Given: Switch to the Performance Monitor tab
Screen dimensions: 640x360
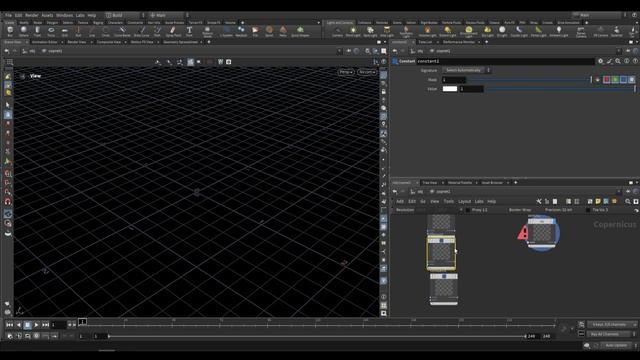Looking at the screenshot, I should (458, 42).
